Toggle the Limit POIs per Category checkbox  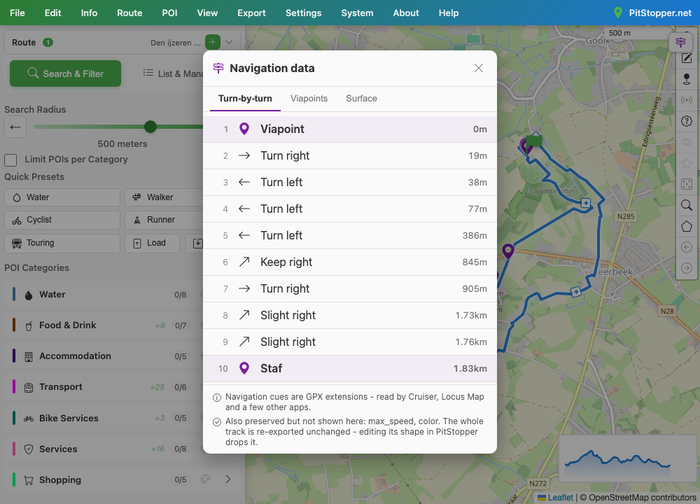click(11, 160)
